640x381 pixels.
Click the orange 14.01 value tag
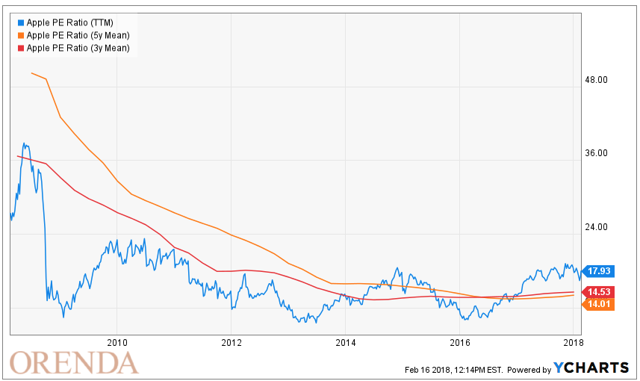pyautogui.click(x=598, y=304)
